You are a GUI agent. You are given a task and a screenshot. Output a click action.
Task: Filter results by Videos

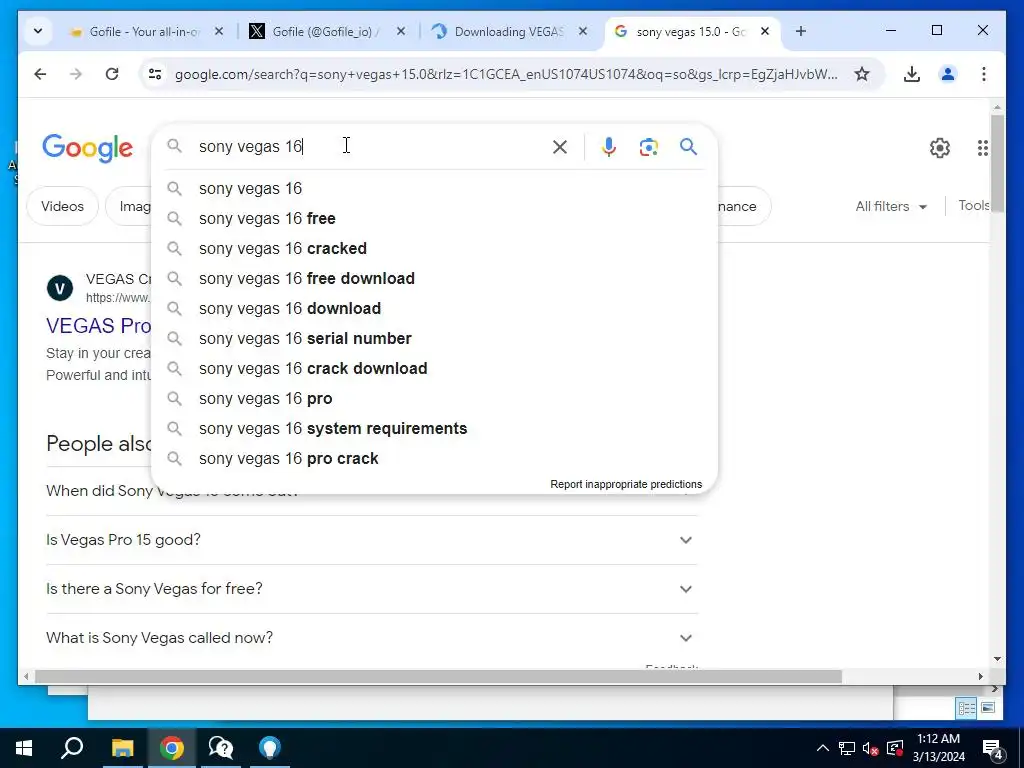[63, 206]
